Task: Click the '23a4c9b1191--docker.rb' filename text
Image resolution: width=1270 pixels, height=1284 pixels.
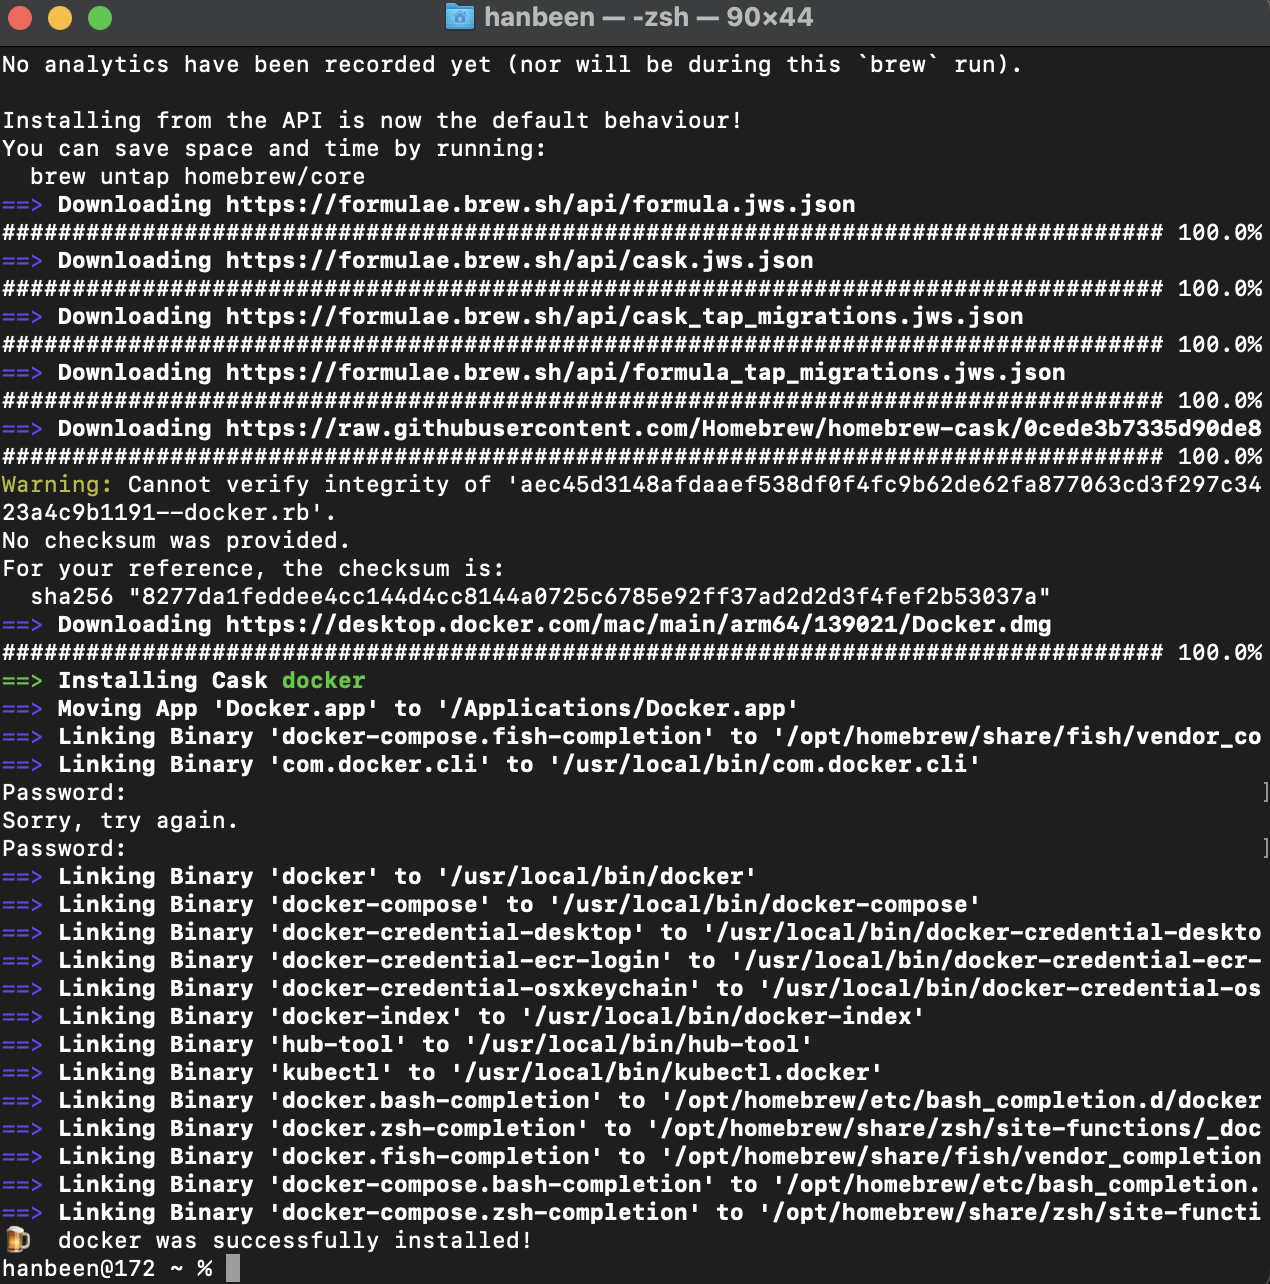Action: click(x=162, y=512)
